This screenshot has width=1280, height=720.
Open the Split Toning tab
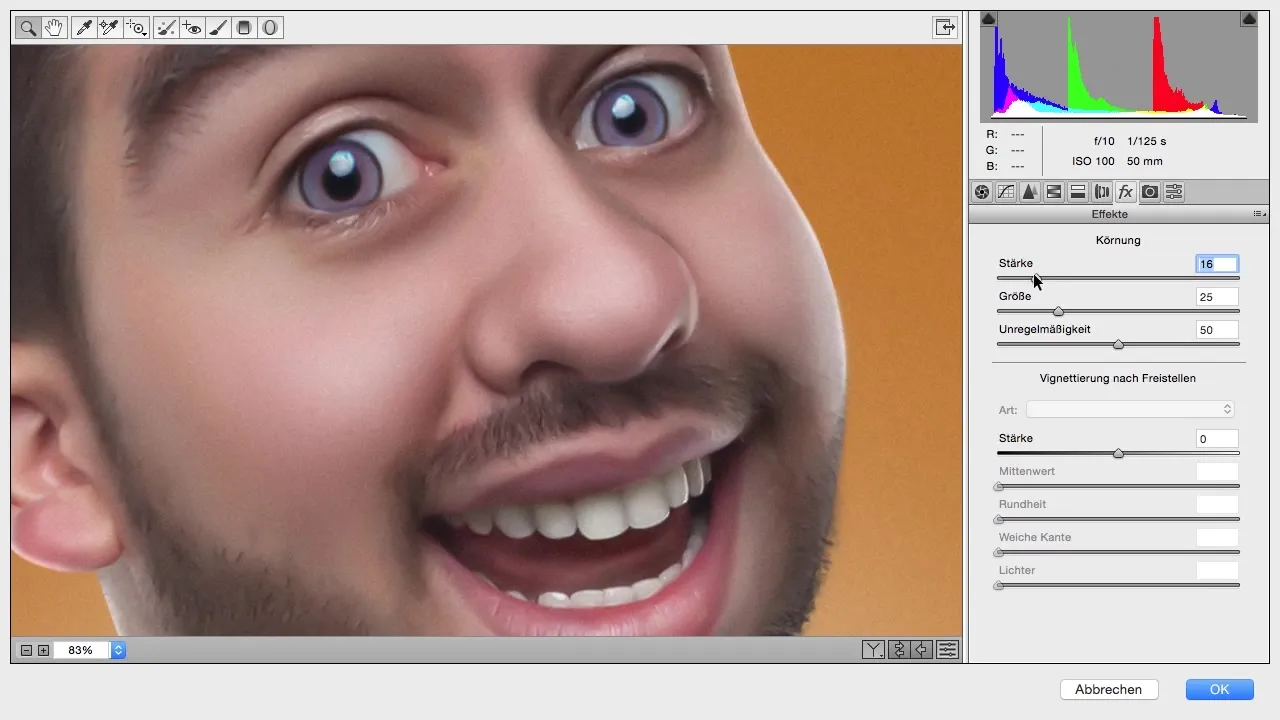click(1078, 192)
